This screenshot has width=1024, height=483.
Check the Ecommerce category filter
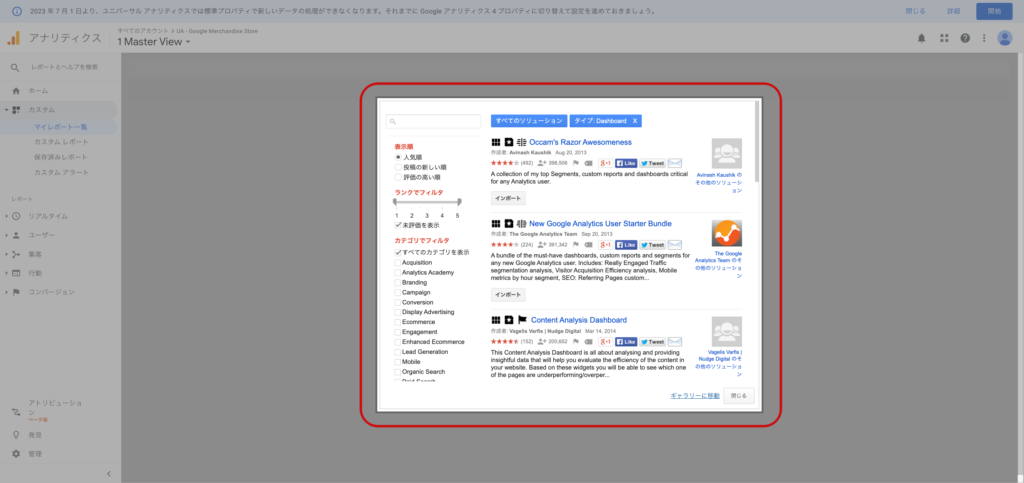tap(398, 321)
